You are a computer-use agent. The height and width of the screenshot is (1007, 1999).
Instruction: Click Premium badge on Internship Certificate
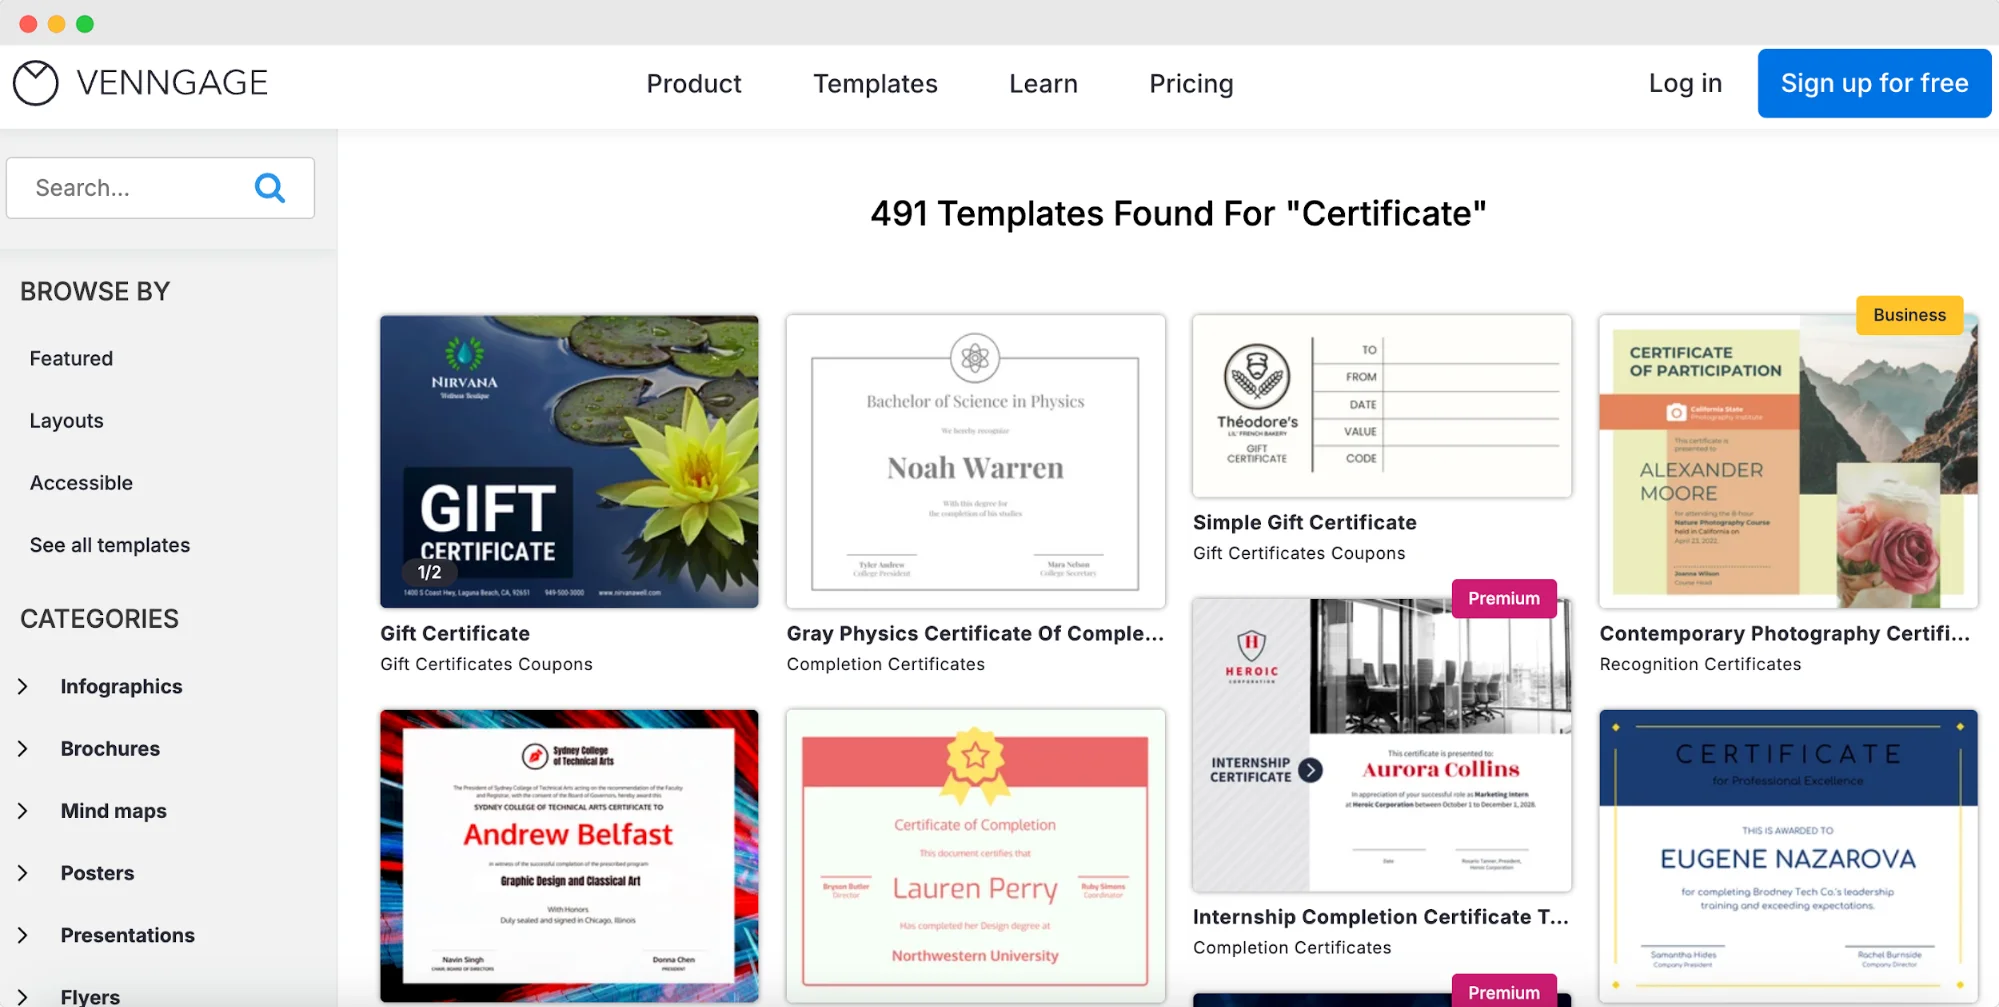(1504, 598)
